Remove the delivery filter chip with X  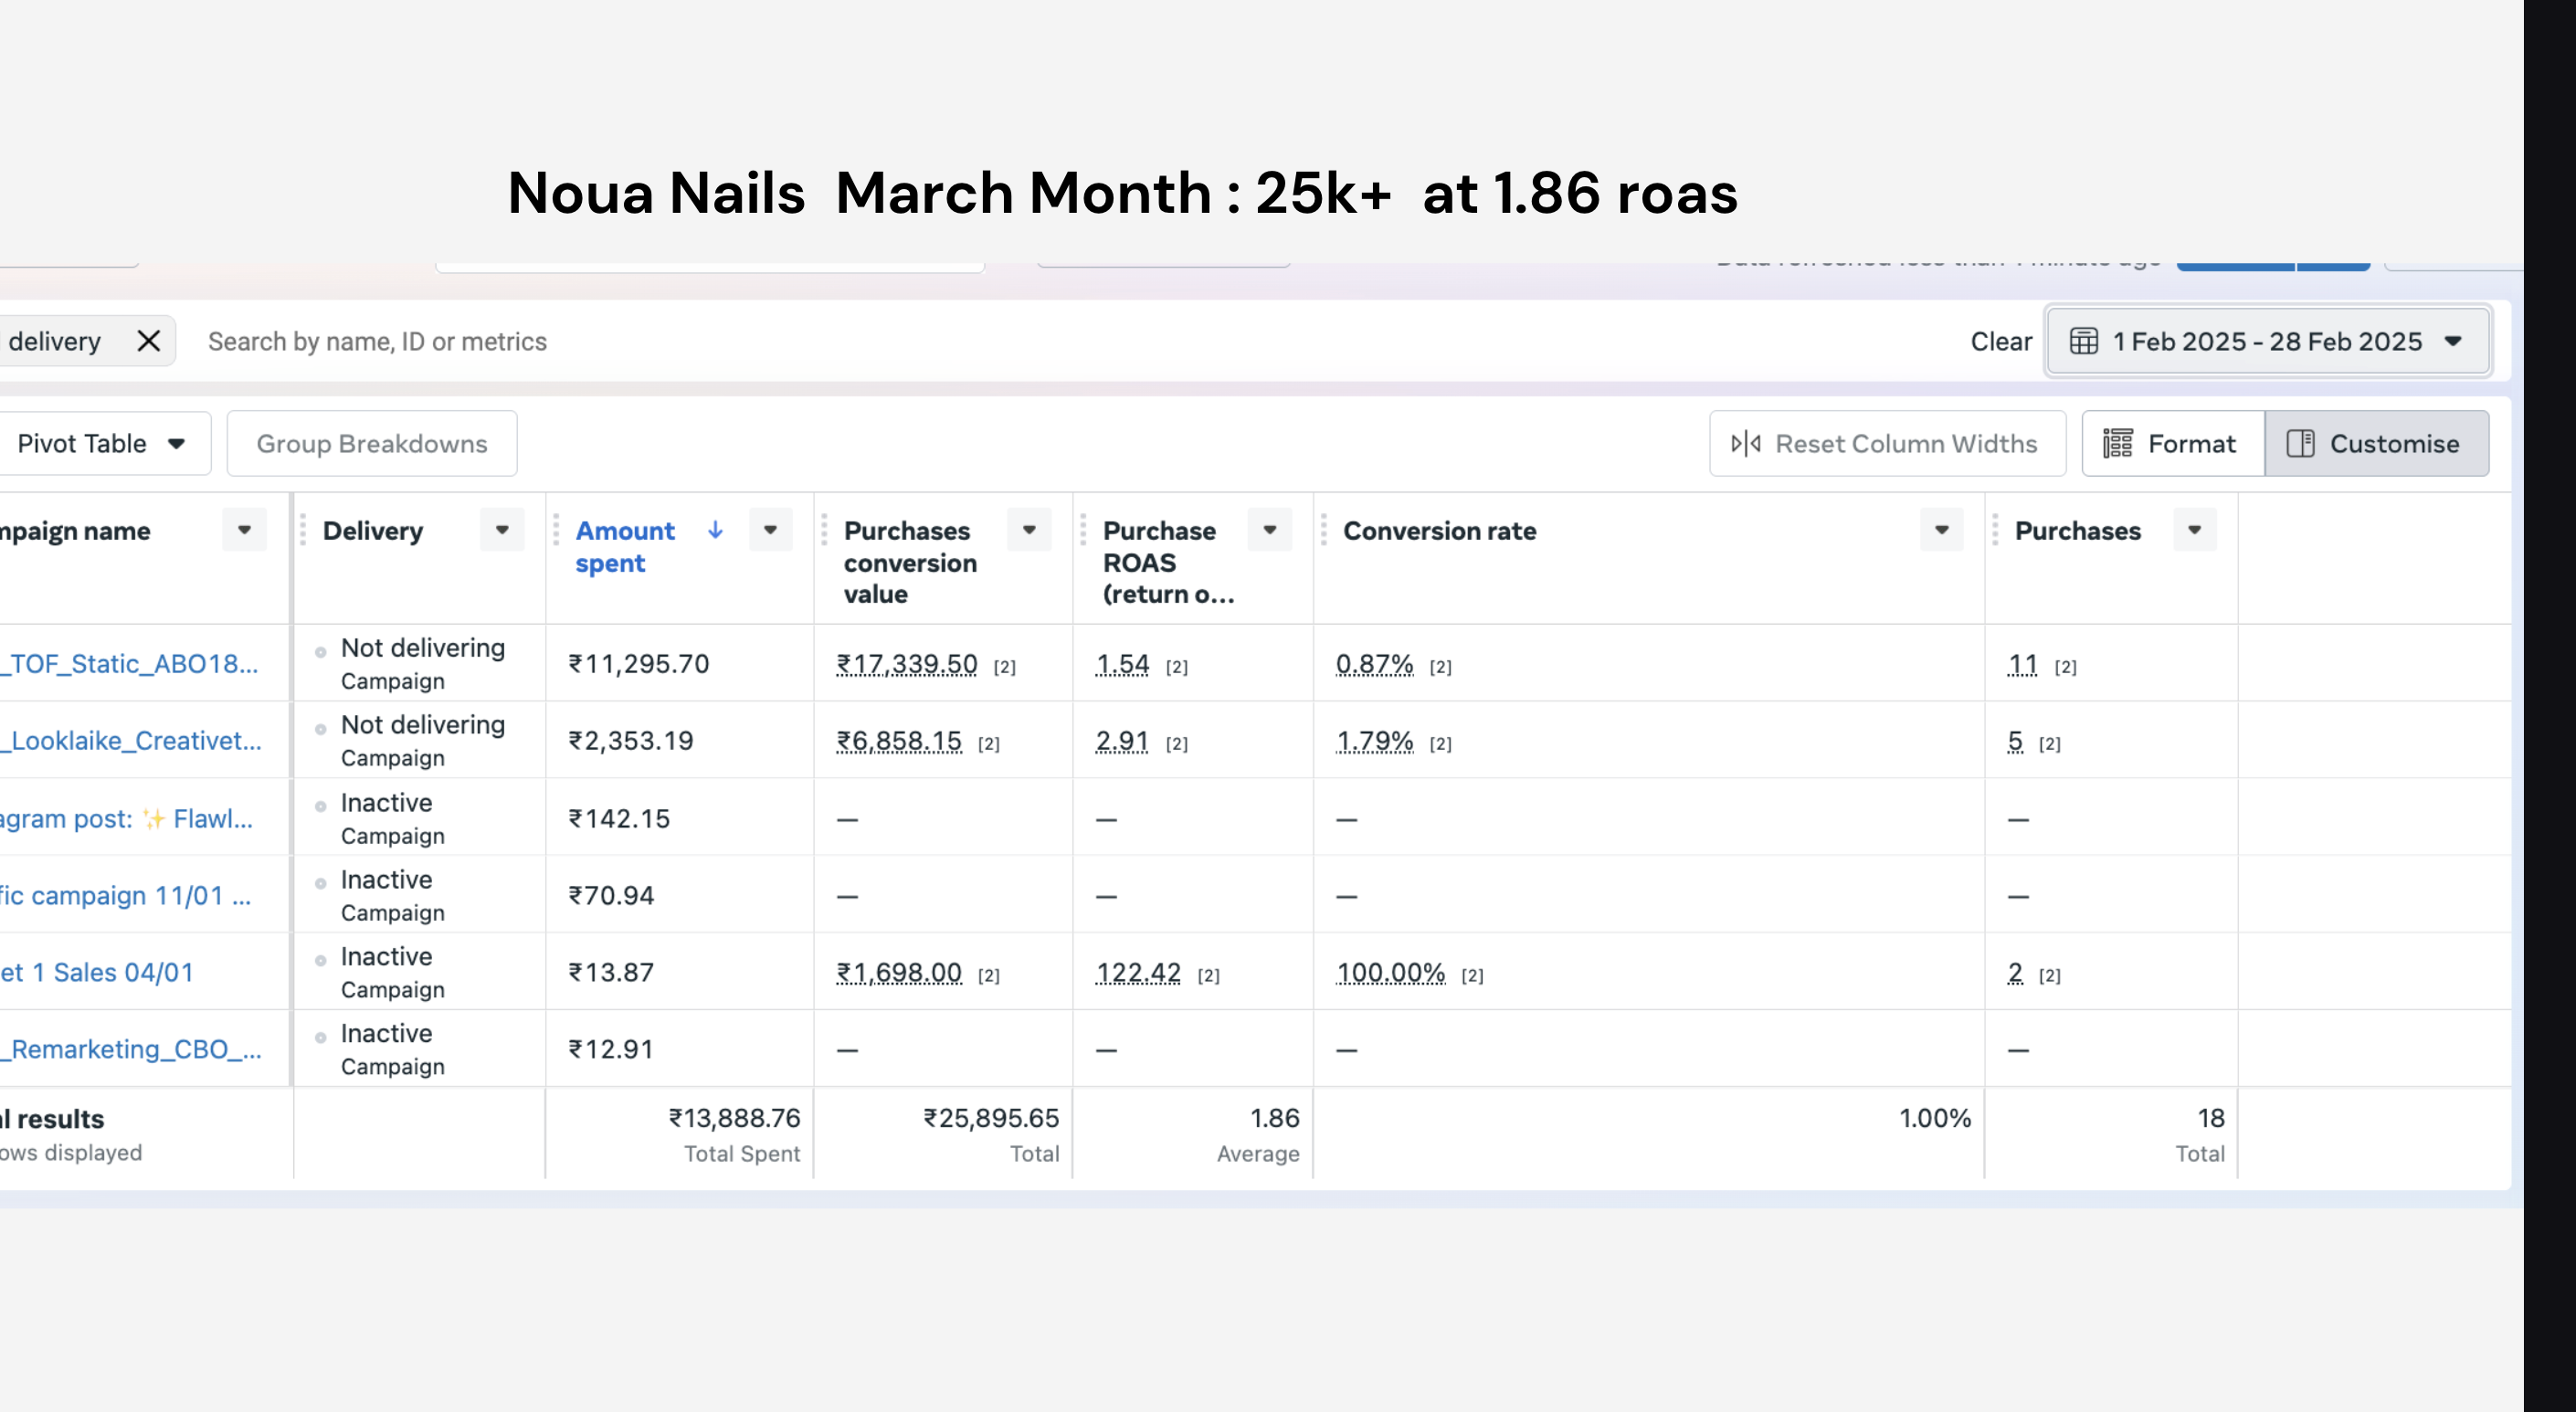pos(149,341)
